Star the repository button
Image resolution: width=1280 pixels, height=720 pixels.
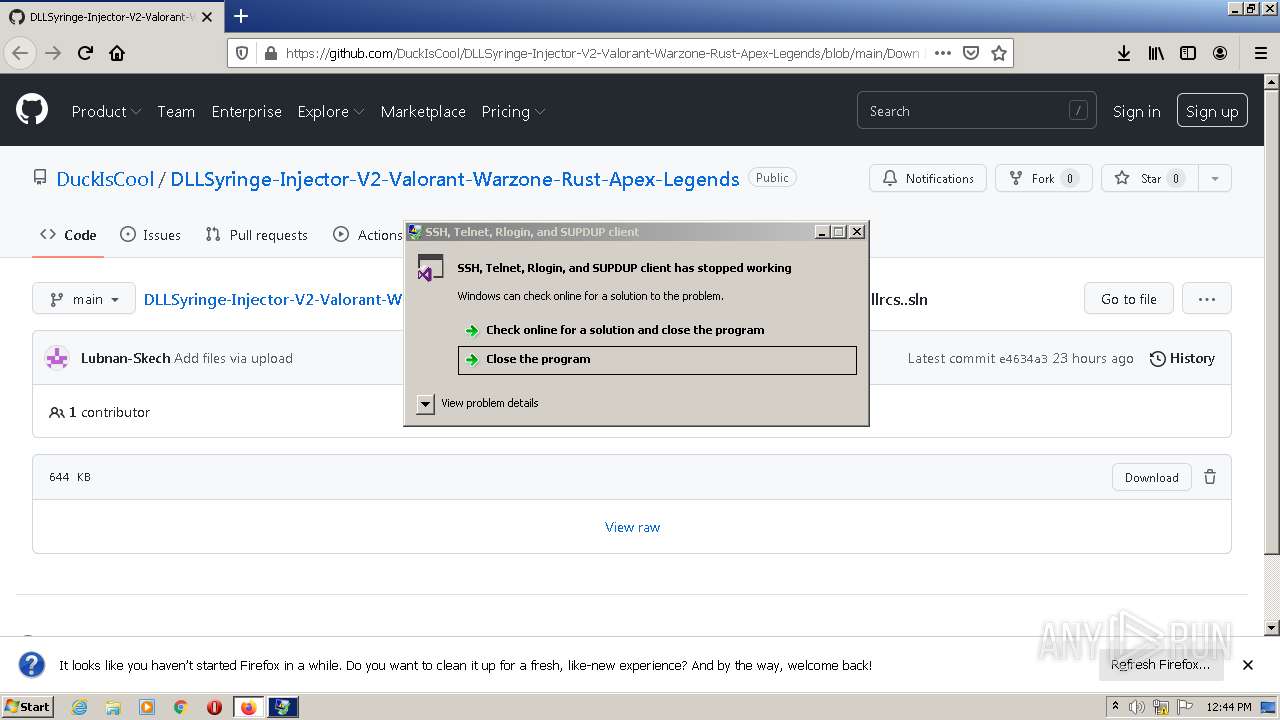pyautogui.click(x=1150, y=179)
